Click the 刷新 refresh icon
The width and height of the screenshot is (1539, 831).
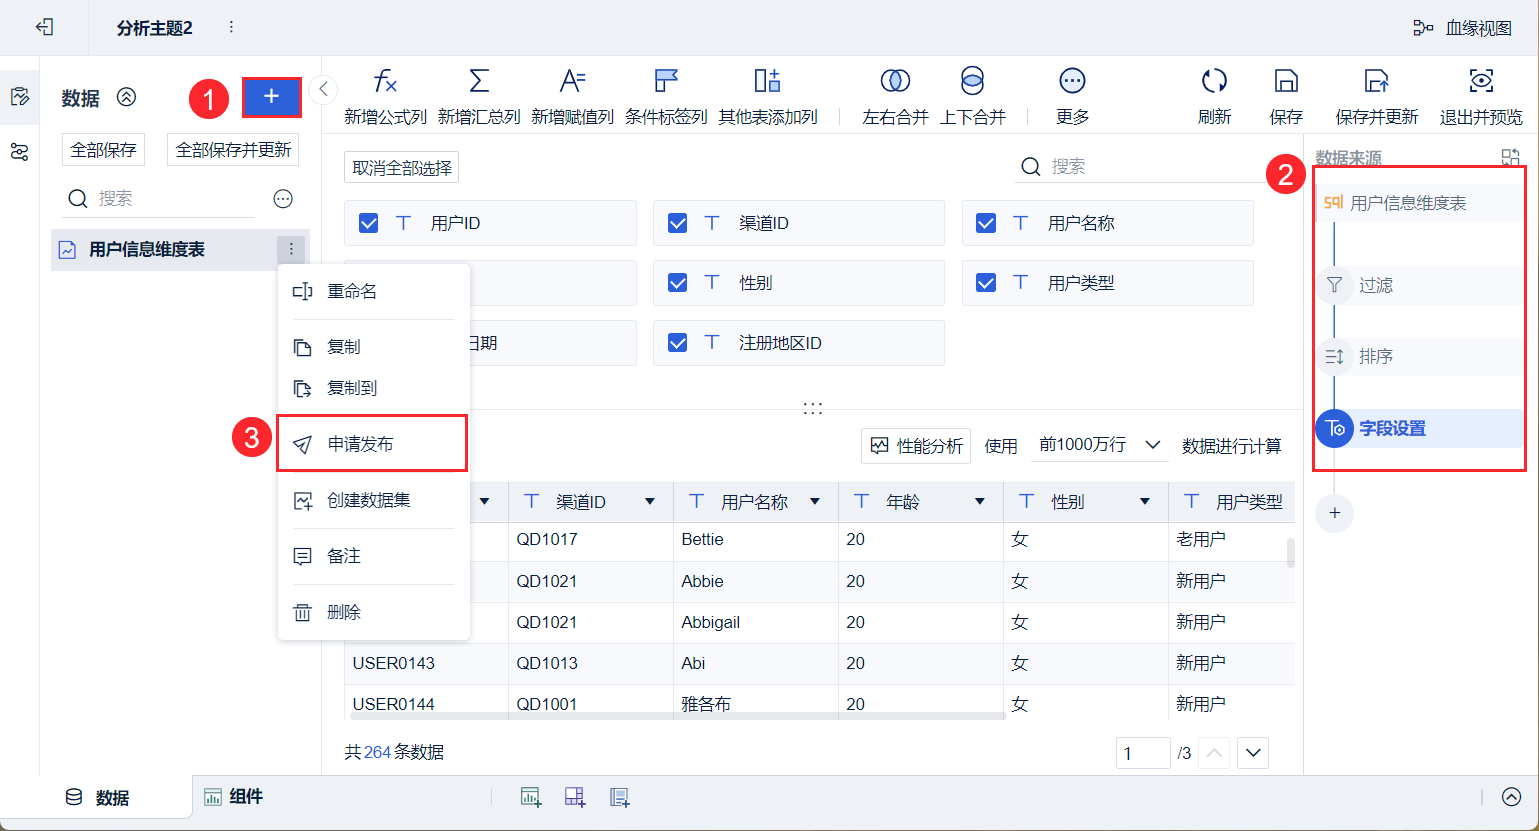(x=1214, y=81)
